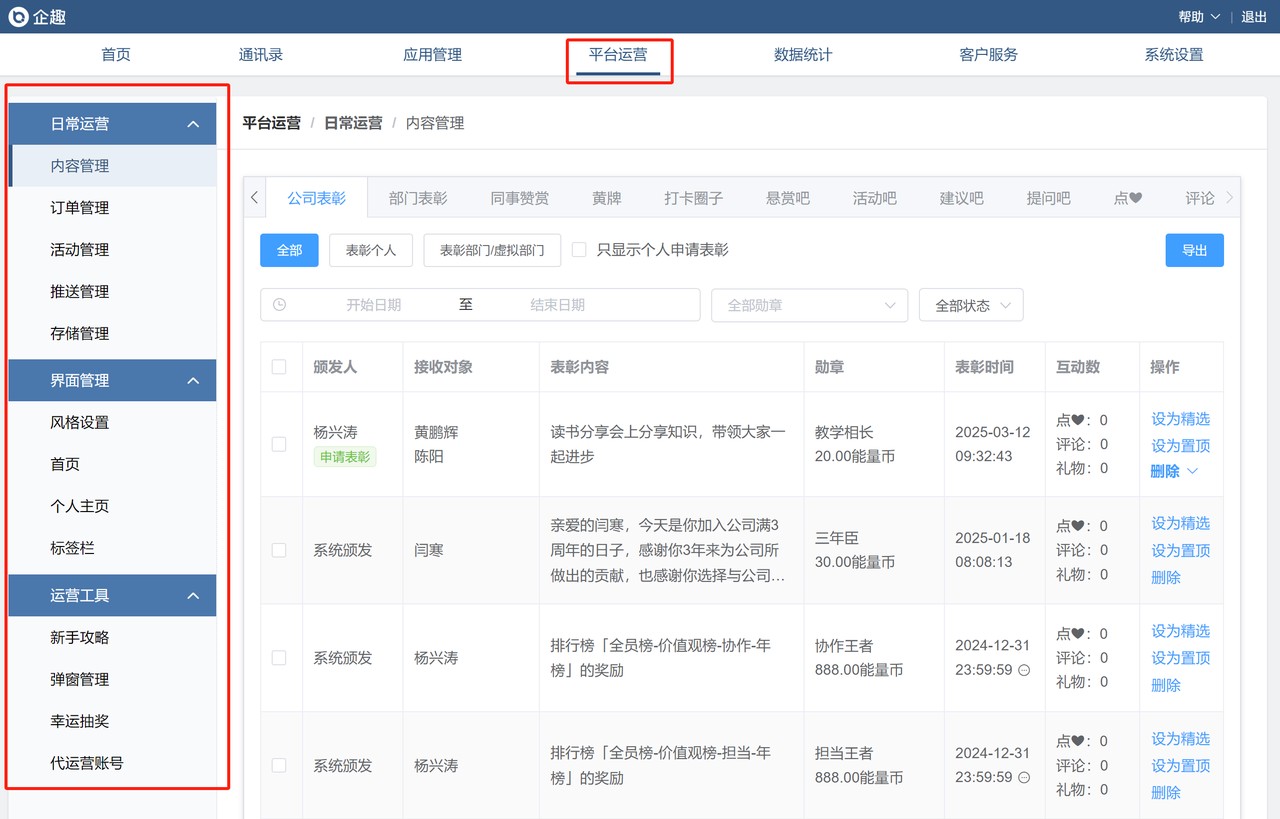Toggle the select-all checkbox in table header
The width and height of the screenshot is (1280, 819).
click(279, 367)
